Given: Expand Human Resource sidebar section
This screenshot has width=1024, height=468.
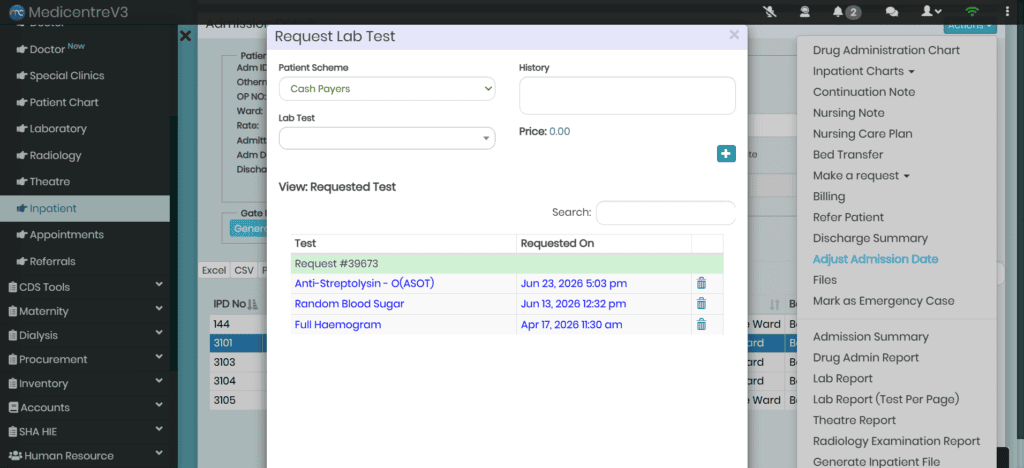Looking at the screenshot, I should click(x=85, y=456).
